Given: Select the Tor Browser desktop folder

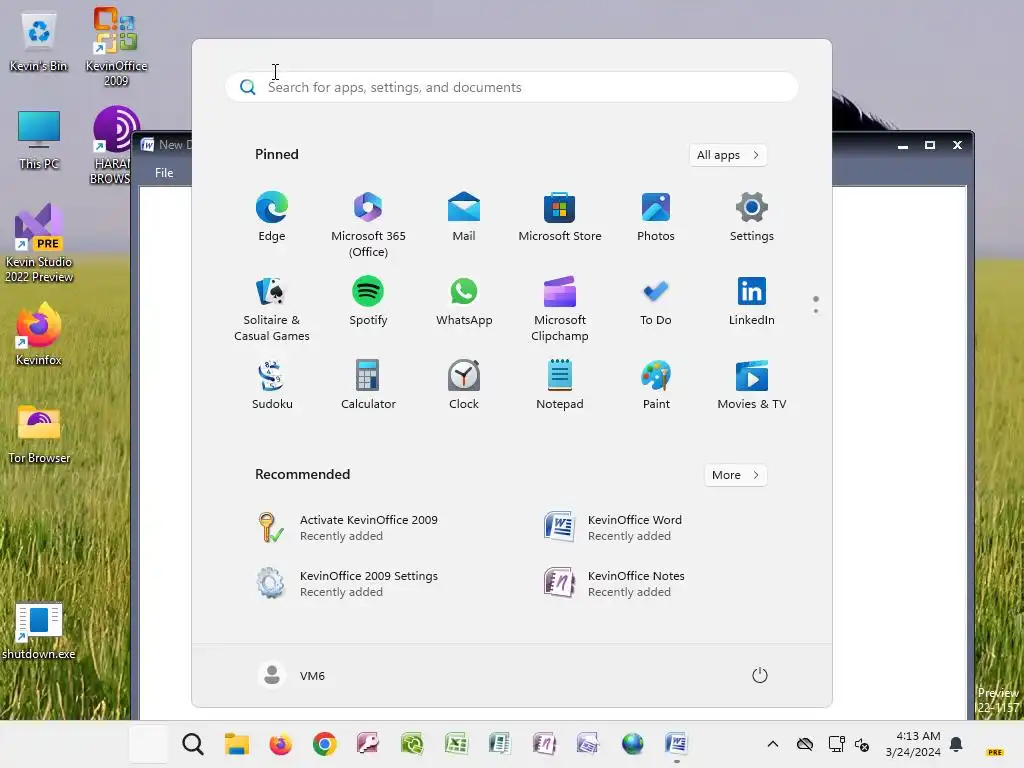Looking at the screenshot, I should point(39,434).
